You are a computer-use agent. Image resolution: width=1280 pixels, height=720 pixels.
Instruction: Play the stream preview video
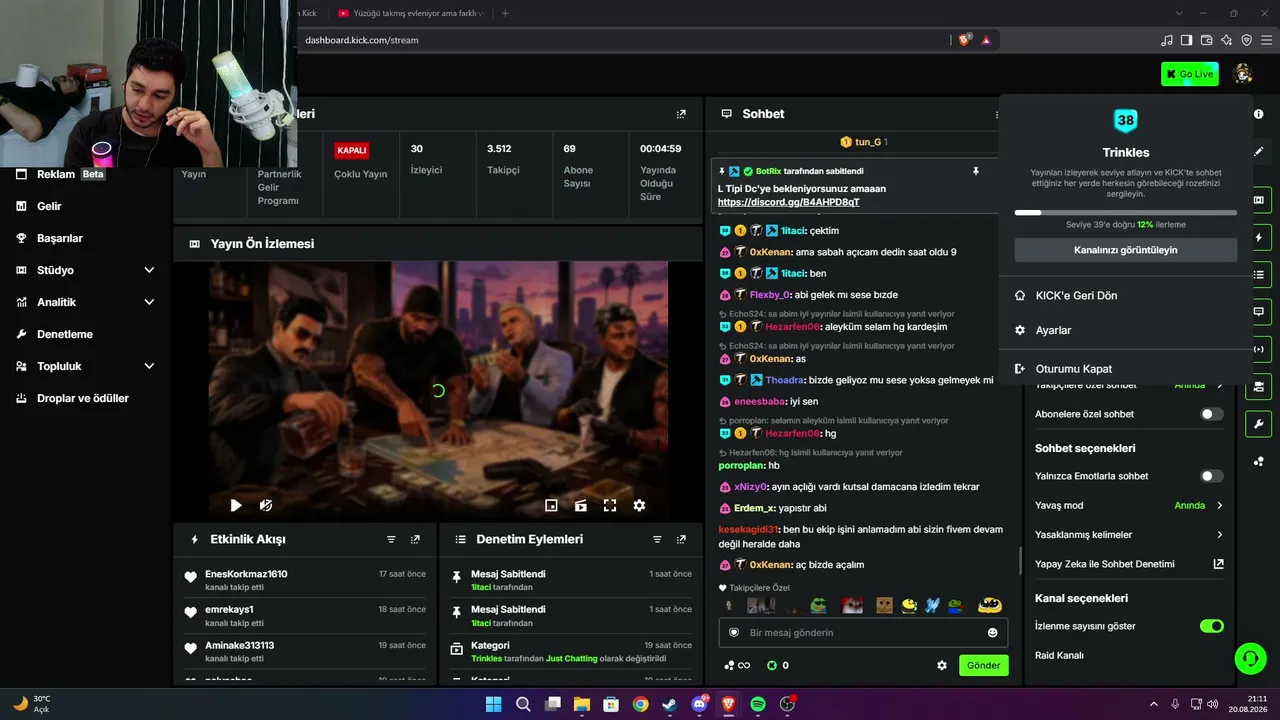(x=236, y=506)
